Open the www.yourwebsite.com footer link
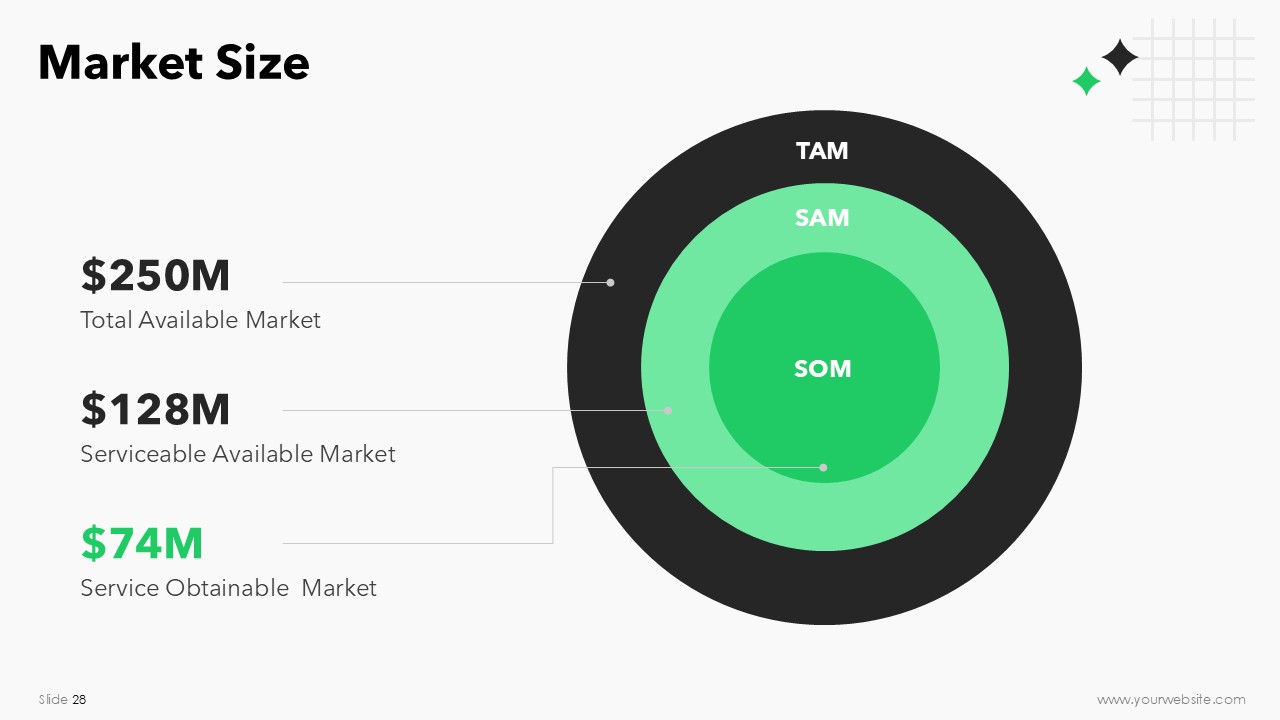Viewport: 1280px width, 720px height. (x=1171, y=700)
